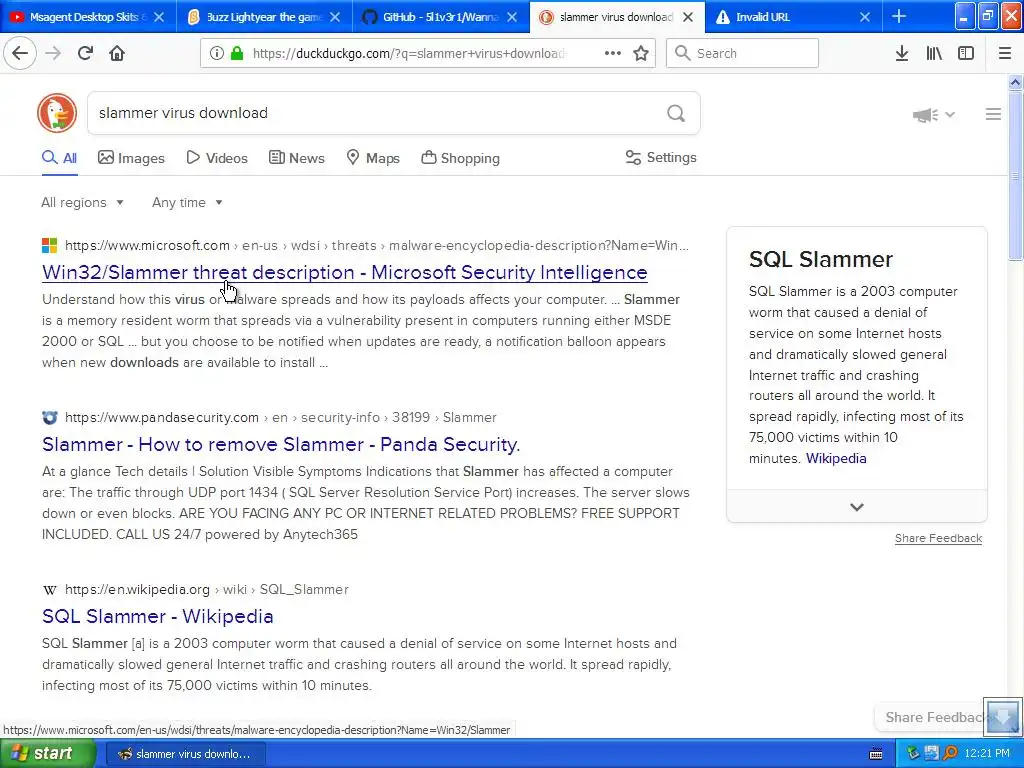Viewport: 1024px width, 768px height.
Task: Bookmark this page with the star
Action: click(x=641, y=53)
